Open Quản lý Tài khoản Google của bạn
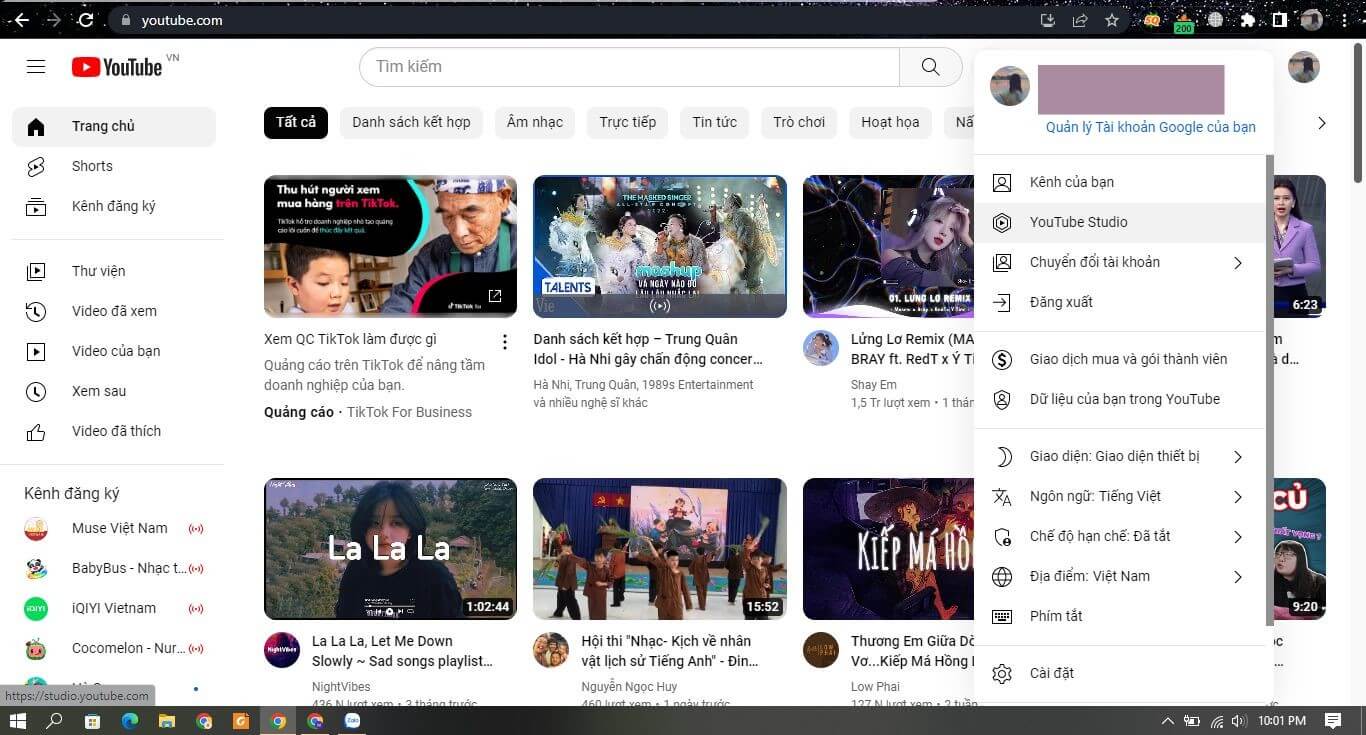The height and width of the screenshot is (735, 1366). [1150, 127]
